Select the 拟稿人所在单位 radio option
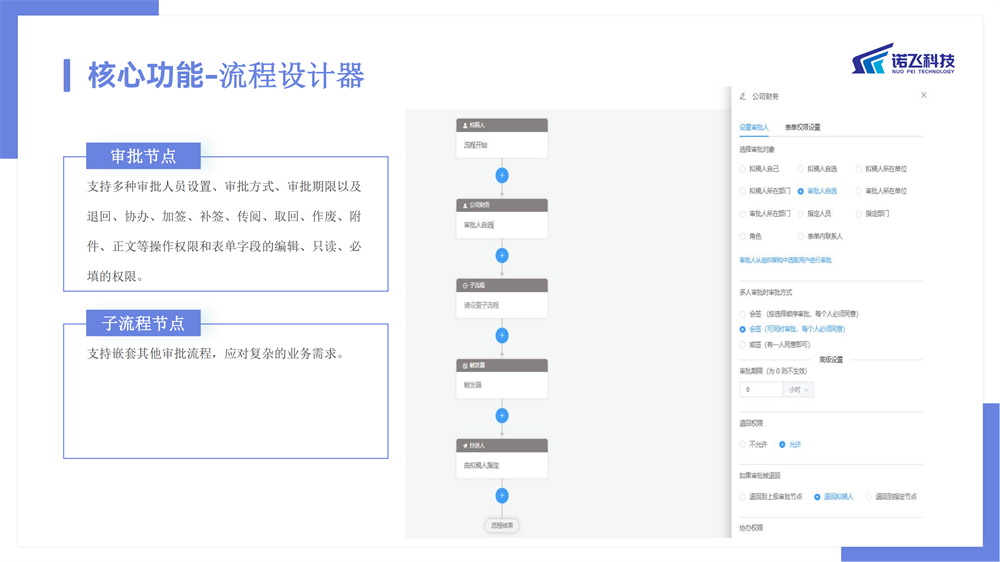Viewport: 1000px width, 562px height. [858, 169]
